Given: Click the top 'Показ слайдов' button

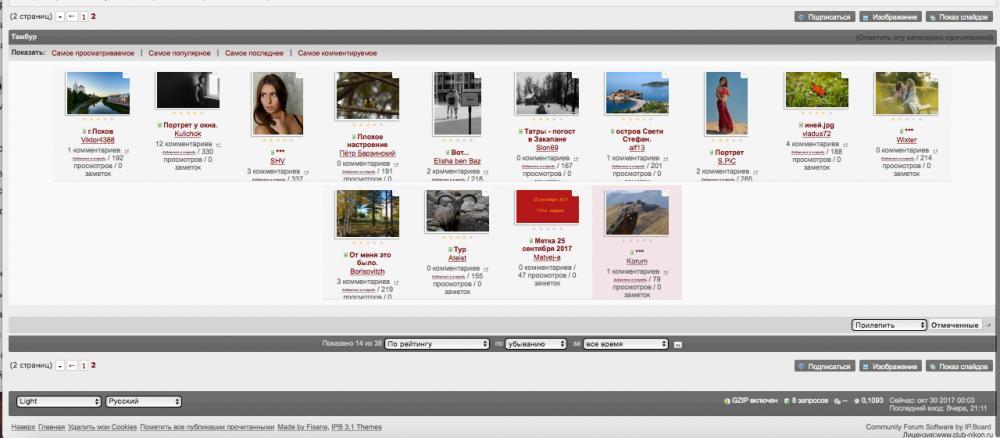Looking at the screenshot, I should [x=959, y=17].
